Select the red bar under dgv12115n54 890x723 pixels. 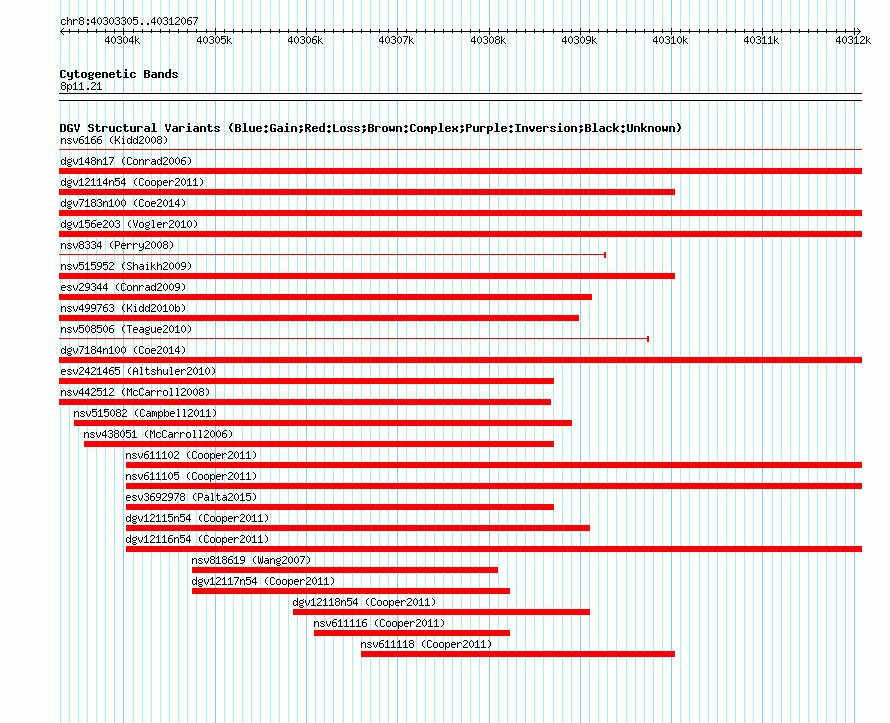click(358, 528)
